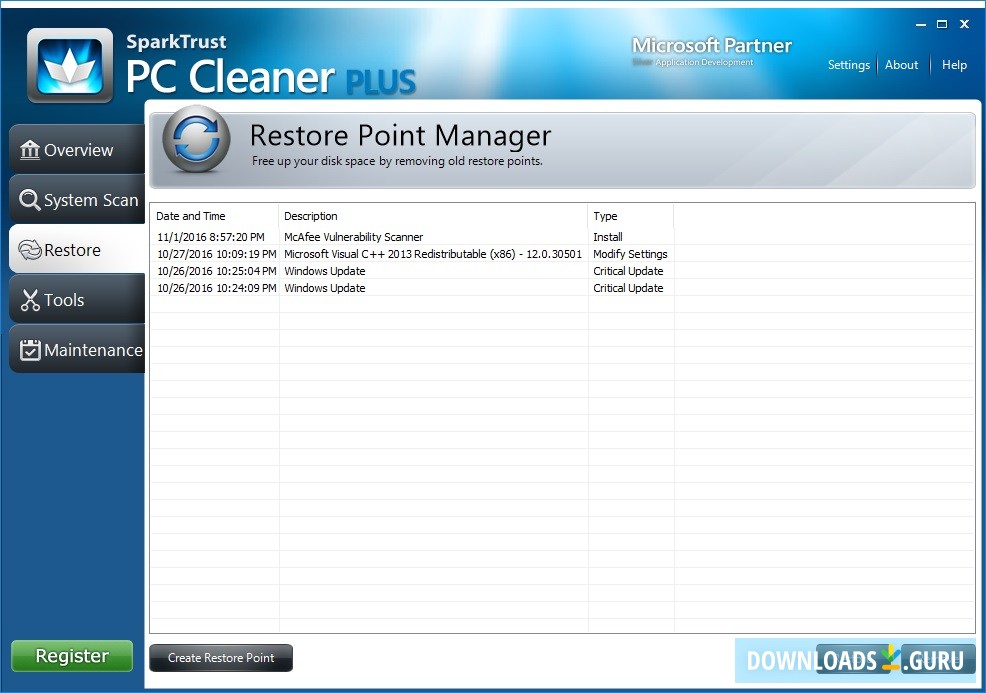
Task: Open Help
Action: [x=953, y=64]
